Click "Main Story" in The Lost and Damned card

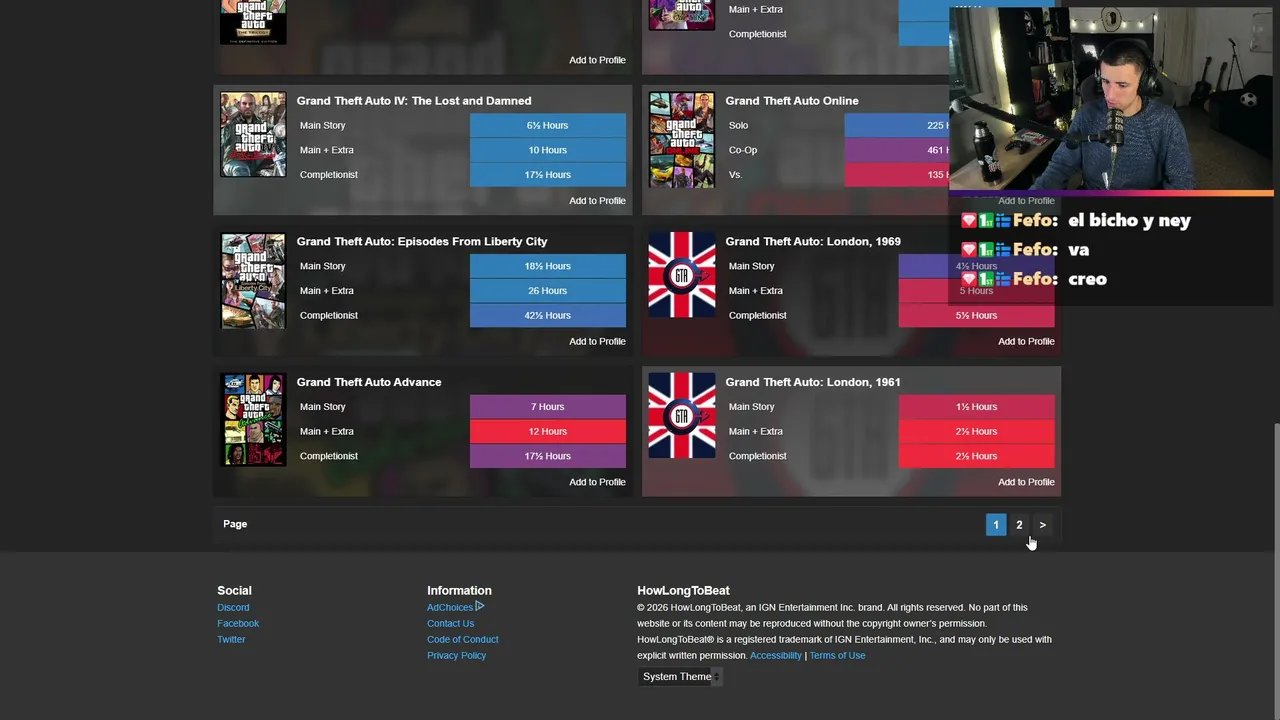[x=322, y=126]
